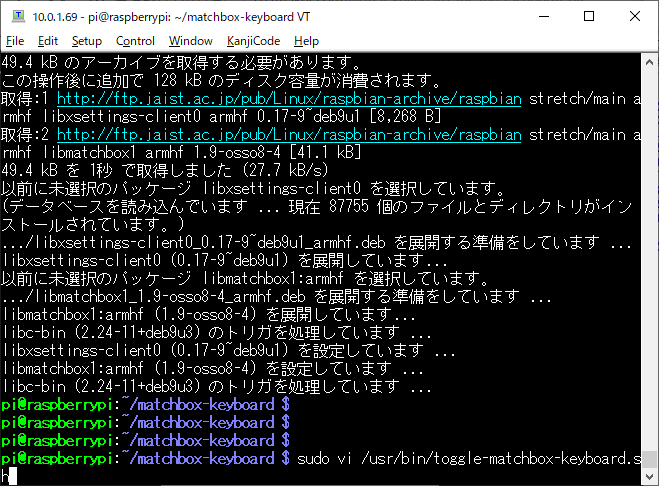Screen dimensions: 659x486
Task: Click the raspbian archive URL on the 取得:1 line
Action: (289, 98)
